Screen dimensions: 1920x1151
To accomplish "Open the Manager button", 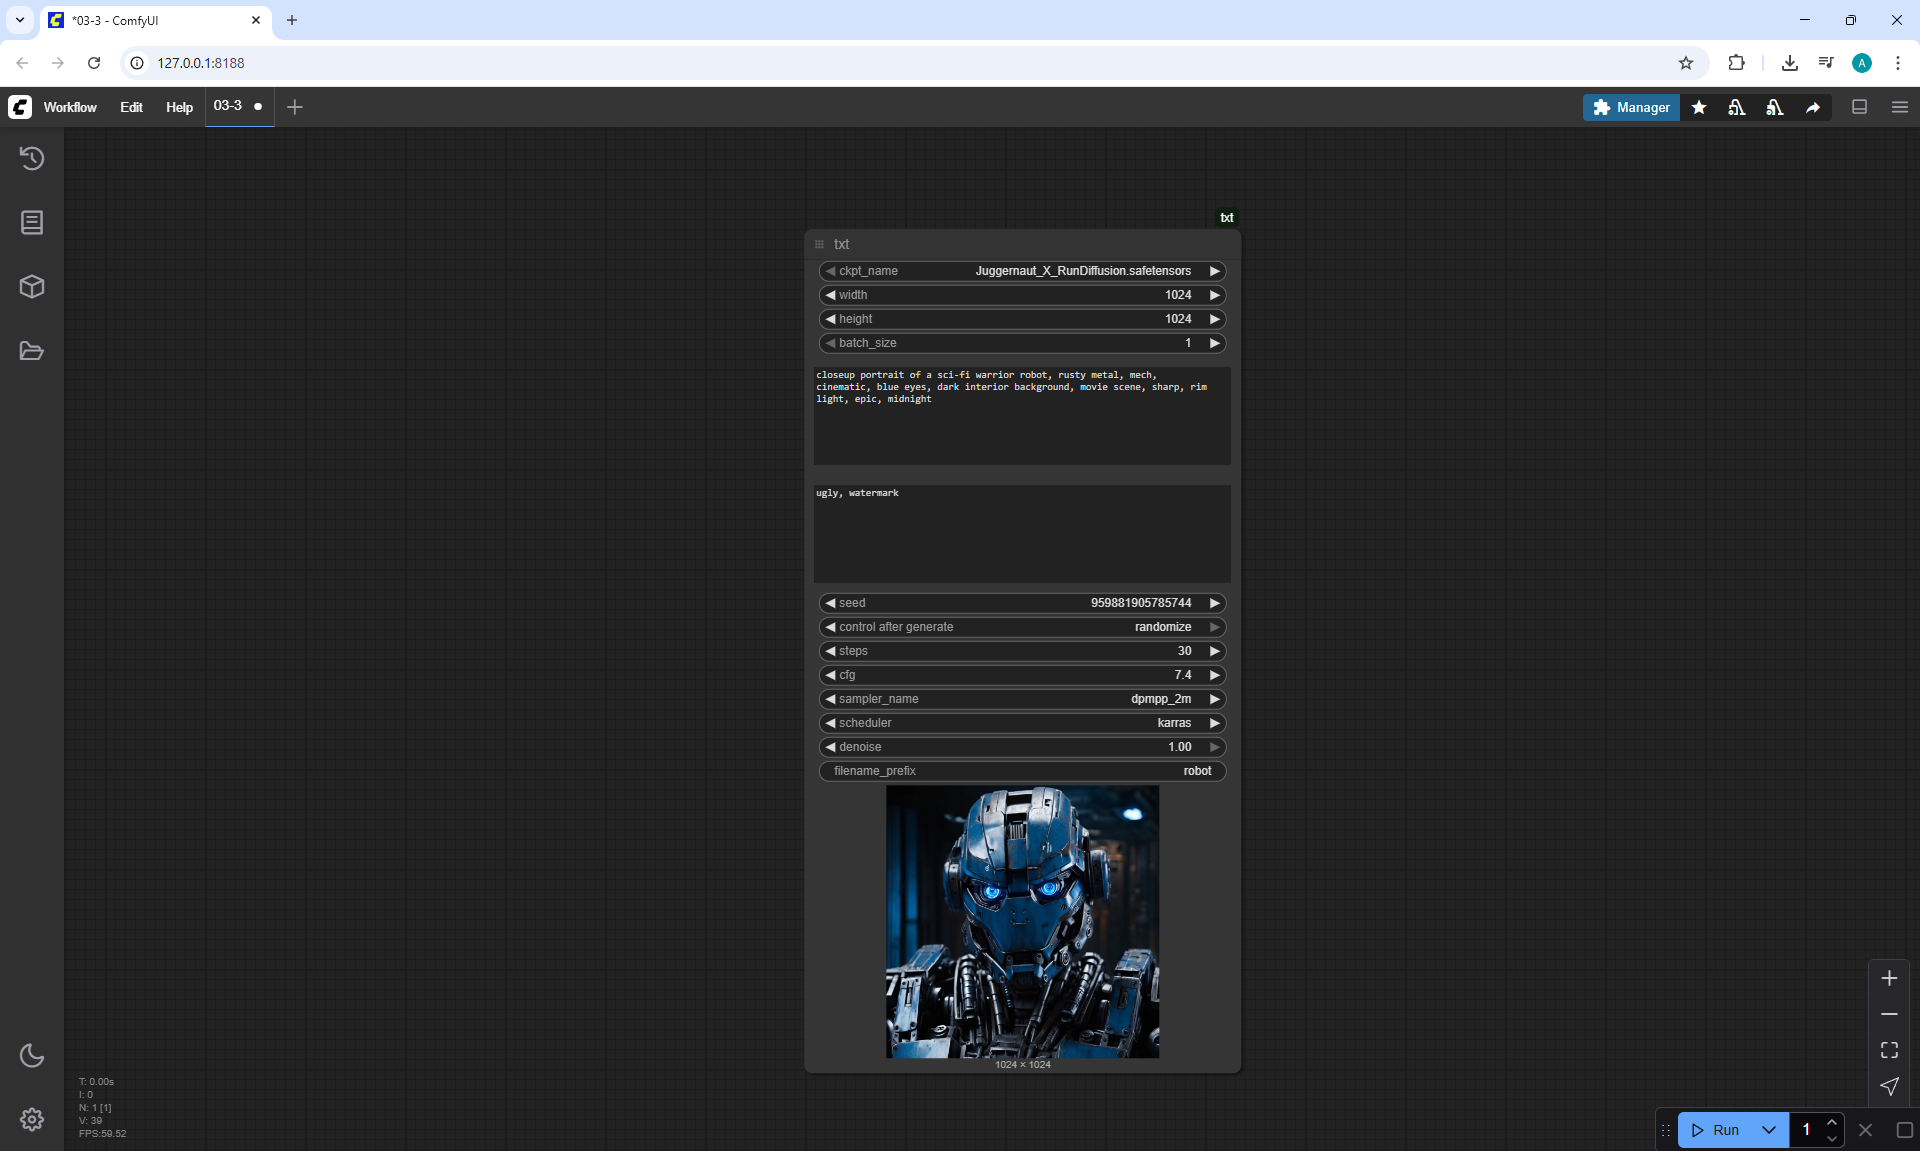I will tap(1631, 107).
